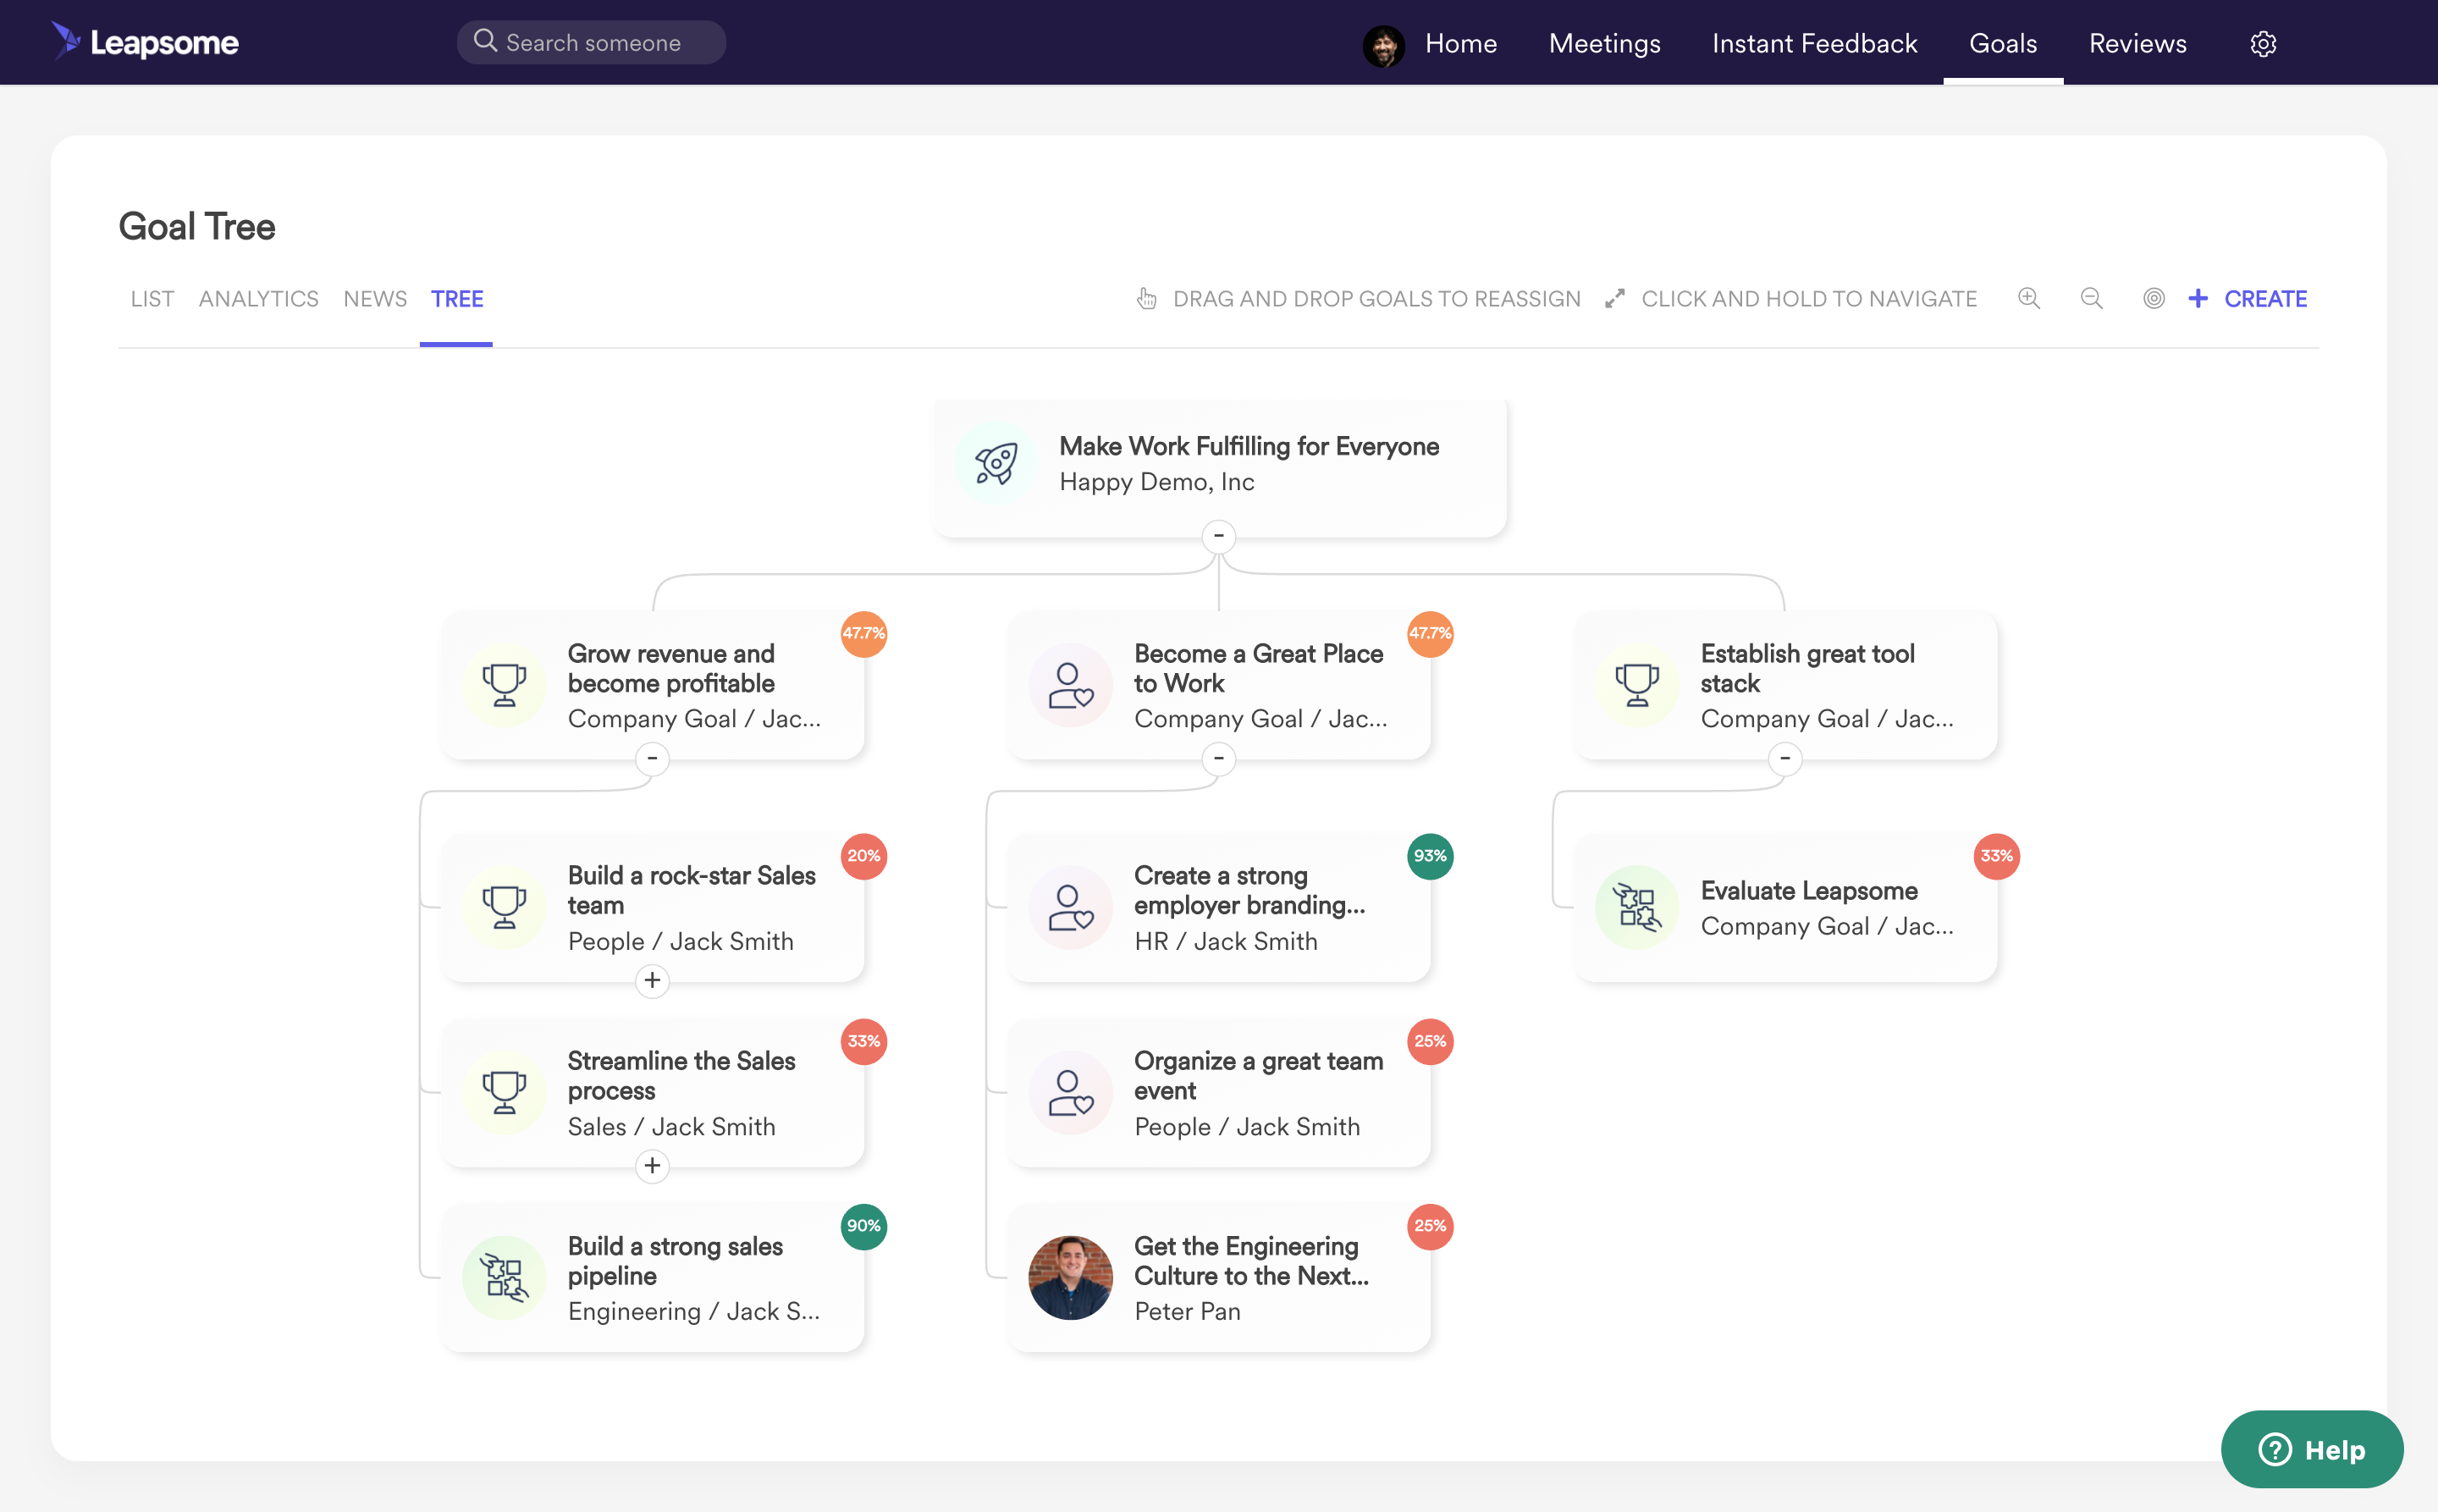
Task: Click rocket icon on Make Work Fulfilling goal
Action: click(x=996, y=463)
